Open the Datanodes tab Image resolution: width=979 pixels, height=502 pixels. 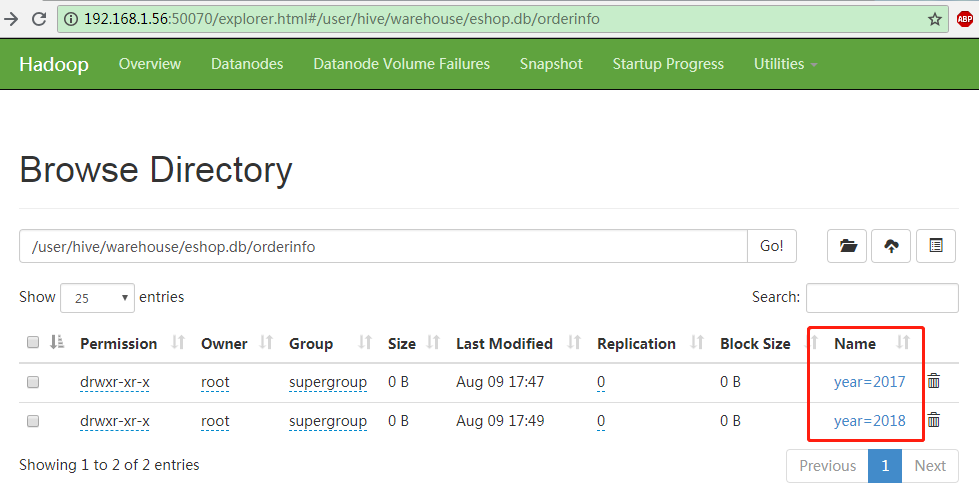coord(247,64)
